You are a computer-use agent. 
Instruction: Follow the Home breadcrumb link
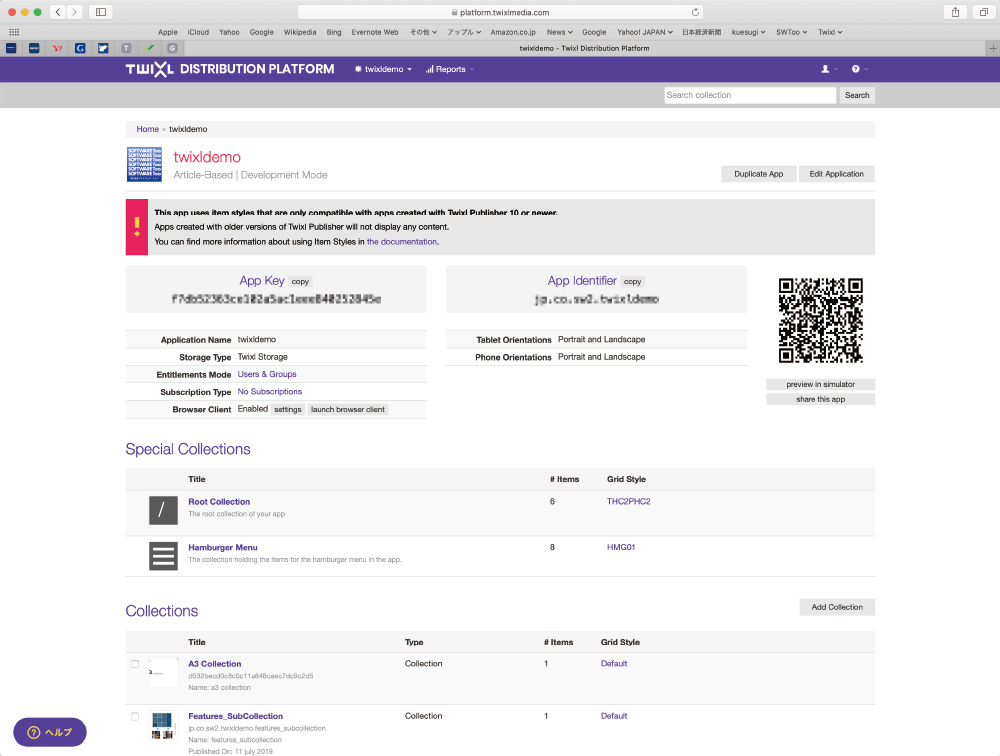[x=147, y=129]
